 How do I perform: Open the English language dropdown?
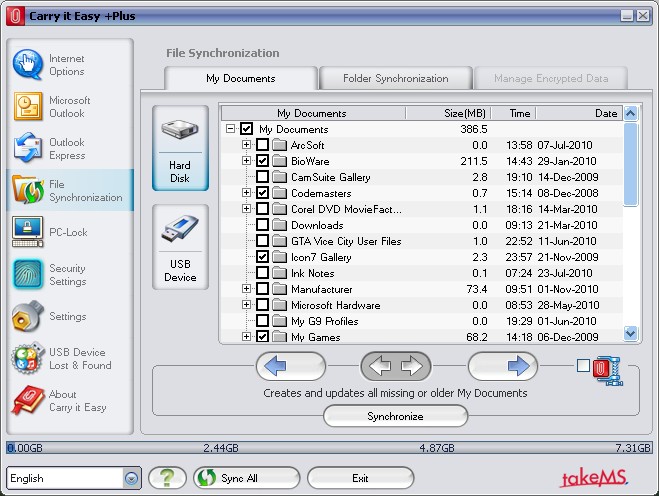[x=131, y=478]
